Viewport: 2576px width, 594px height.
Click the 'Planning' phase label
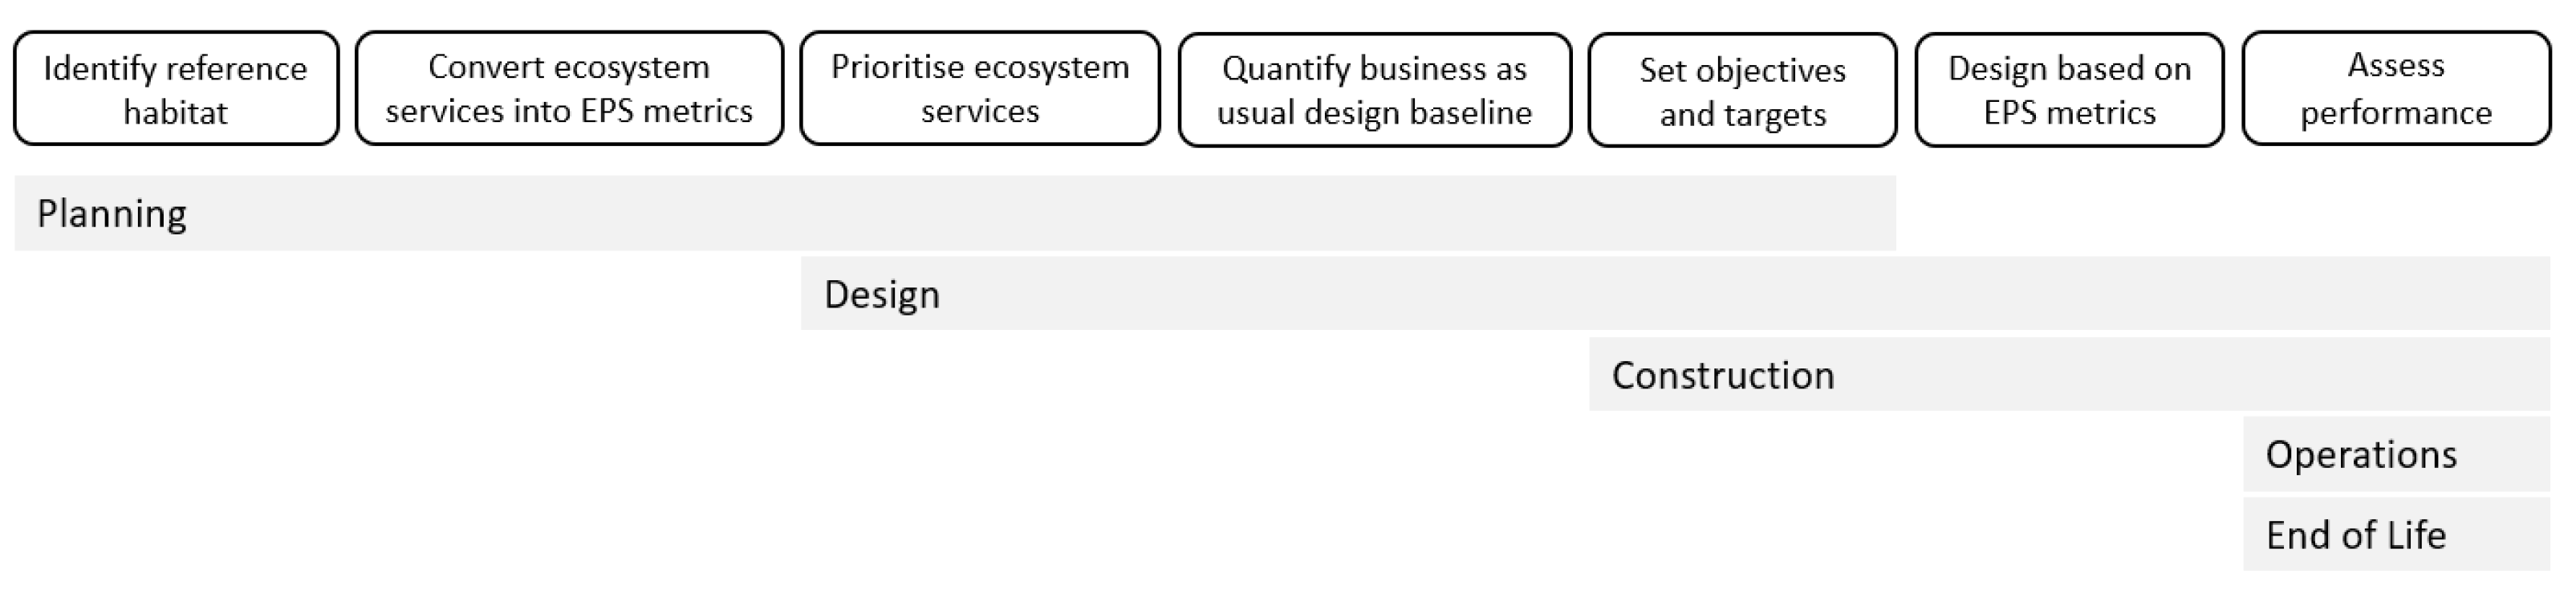click(112, 214)
